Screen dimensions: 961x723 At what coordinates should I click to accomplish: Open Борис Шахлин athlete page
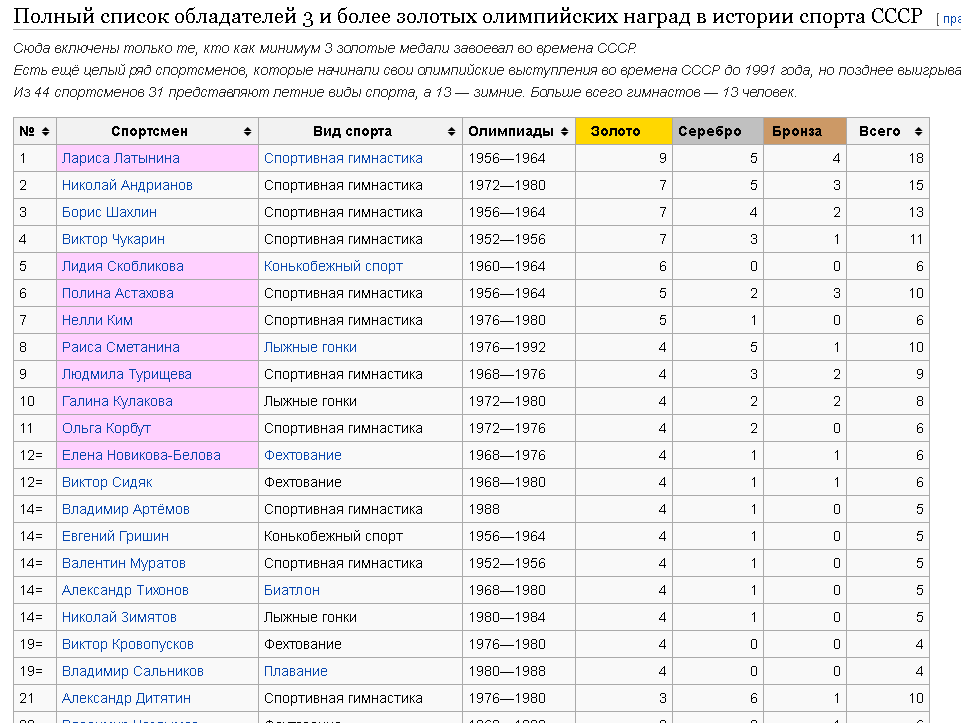109,212
